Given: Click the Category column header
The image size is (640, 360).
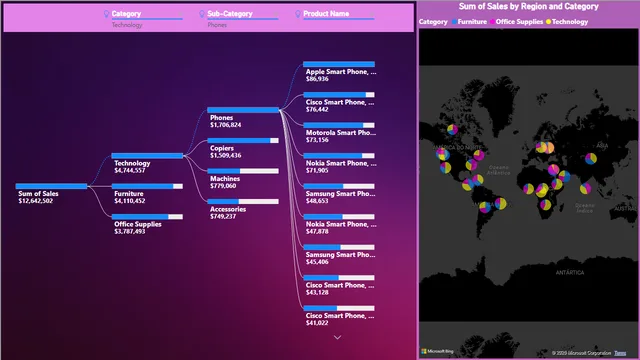Looking at the screenshot, I should coord(126,13).
